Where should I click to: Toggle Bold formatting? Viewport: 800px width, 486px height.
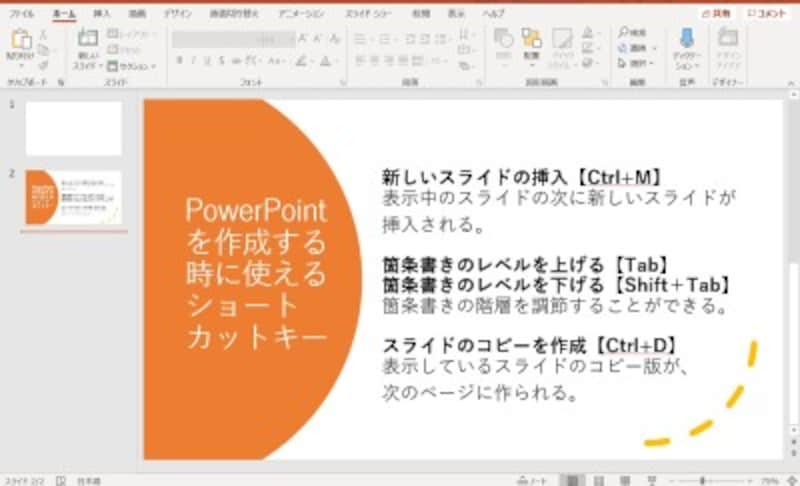(179, 61)
